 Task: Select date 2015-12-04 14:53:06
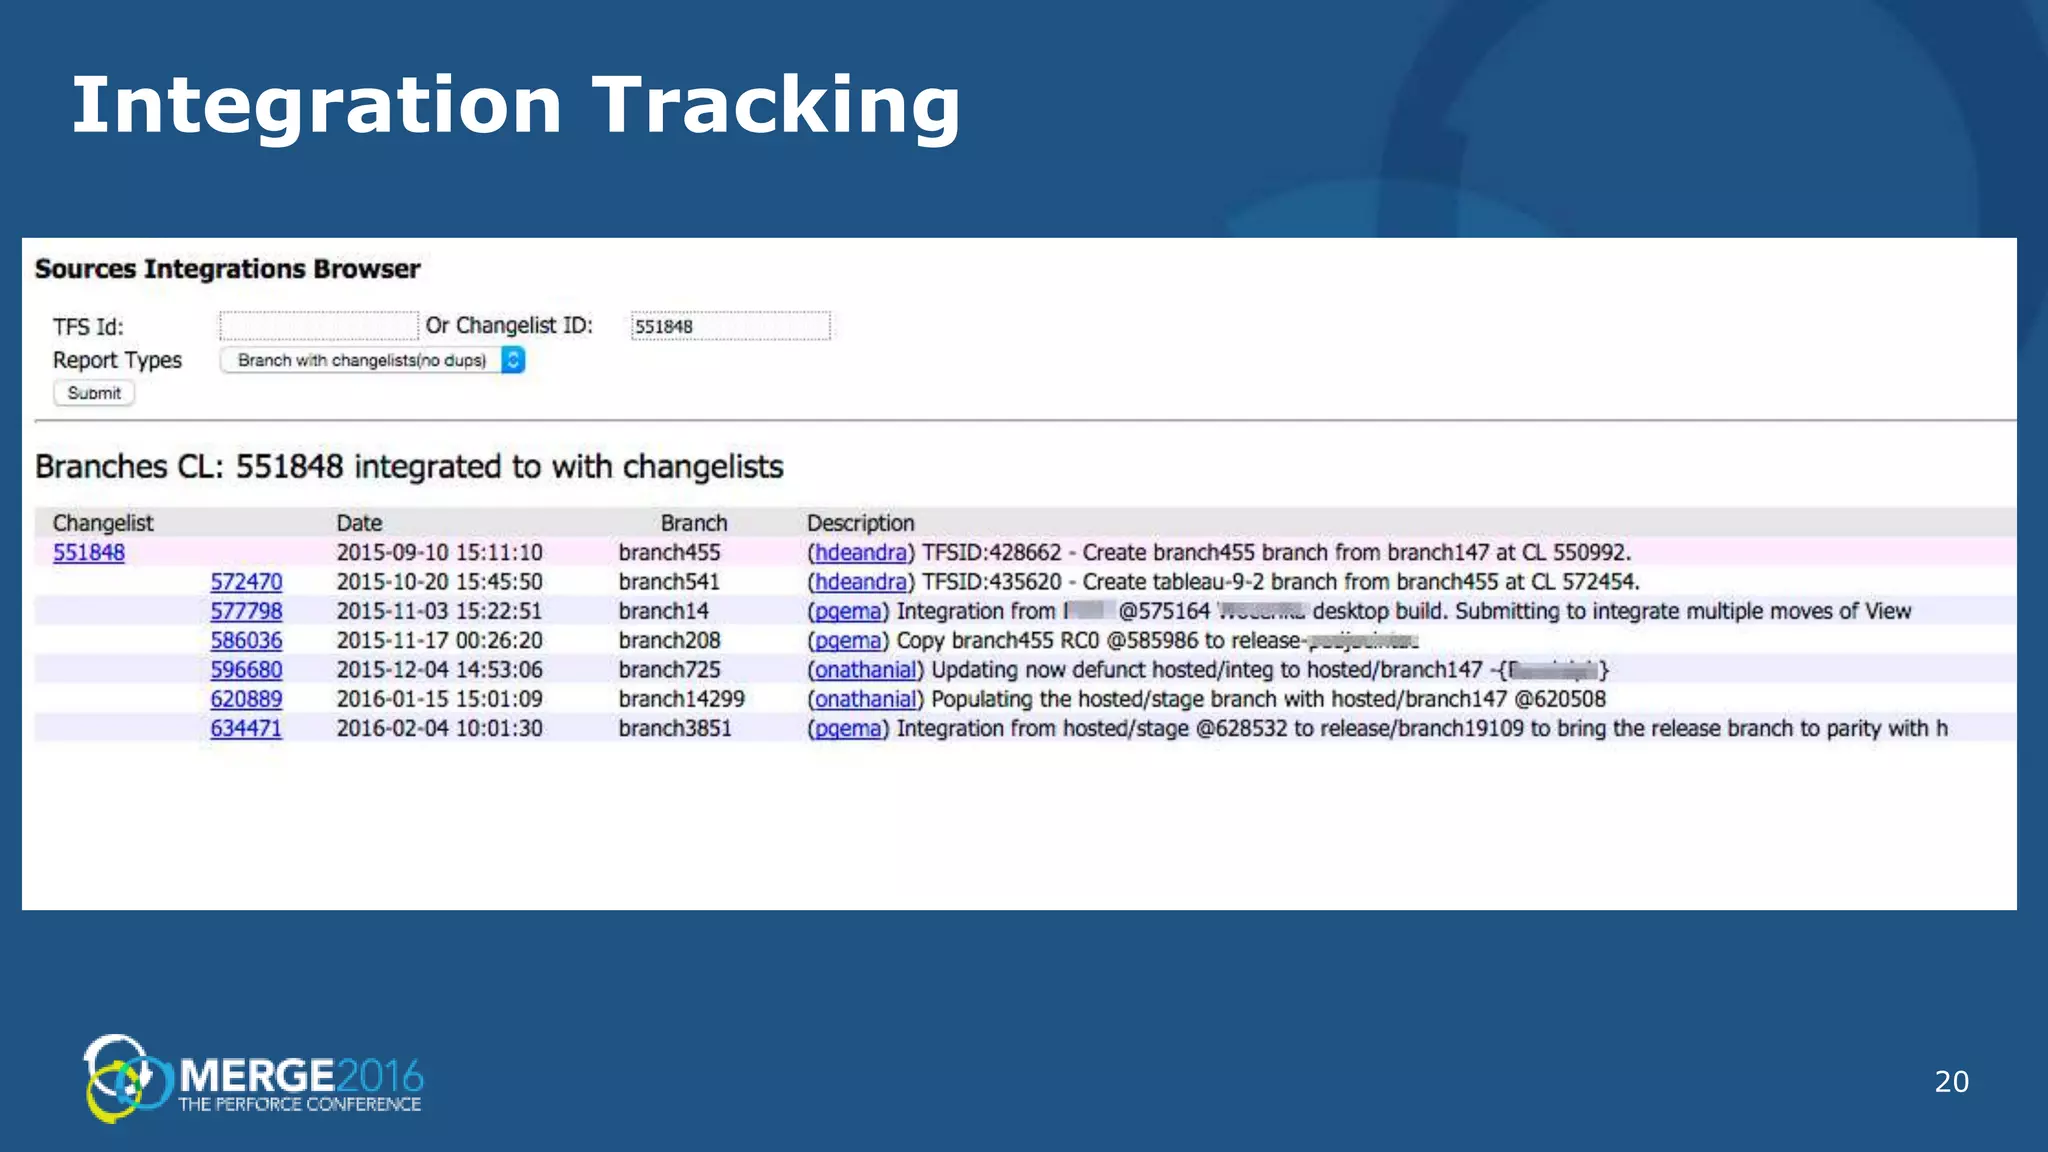click(440, 669)
